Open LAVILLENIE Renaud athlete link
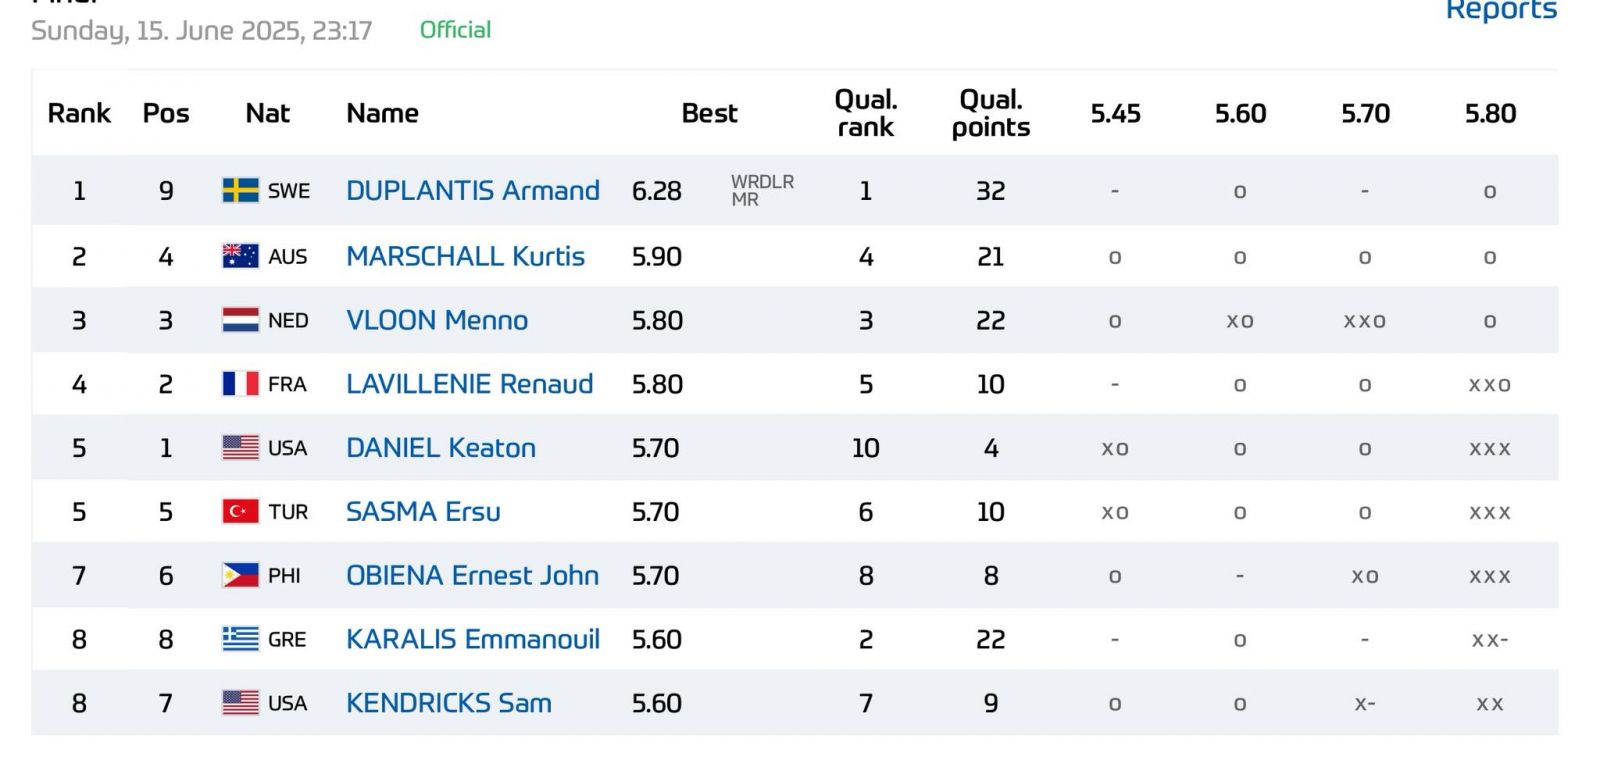Screen dimensions: 1600x767 pos(470,384)
